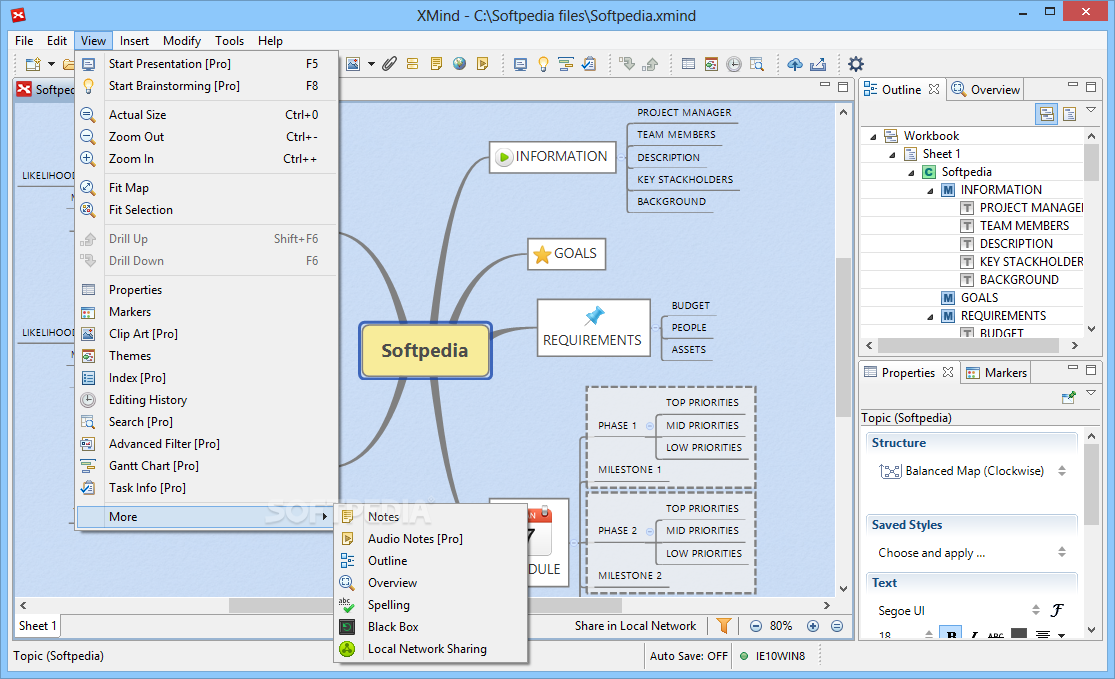This screenshot has height=679, width=1115.
Task: Collapse the Workbook tree node
Action: pyautogui.click(x=873, y=136)
